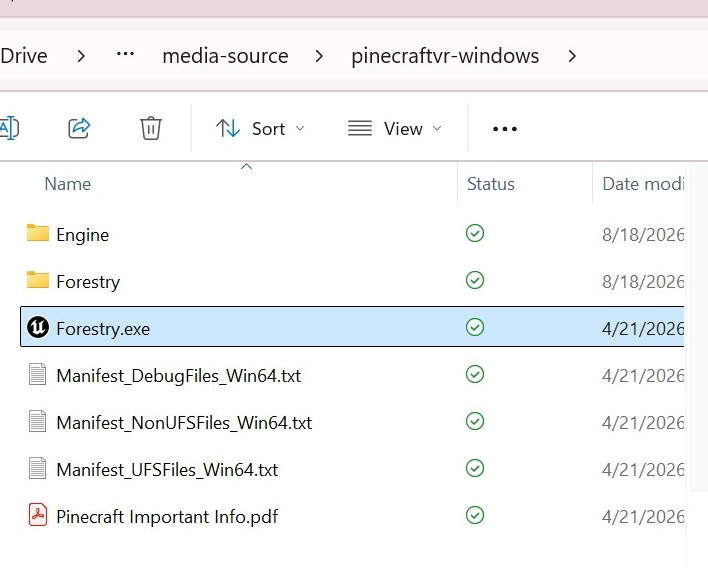Sort by the Status column header
This screenshot has width=708, height=568.
(x=491, y=184)
